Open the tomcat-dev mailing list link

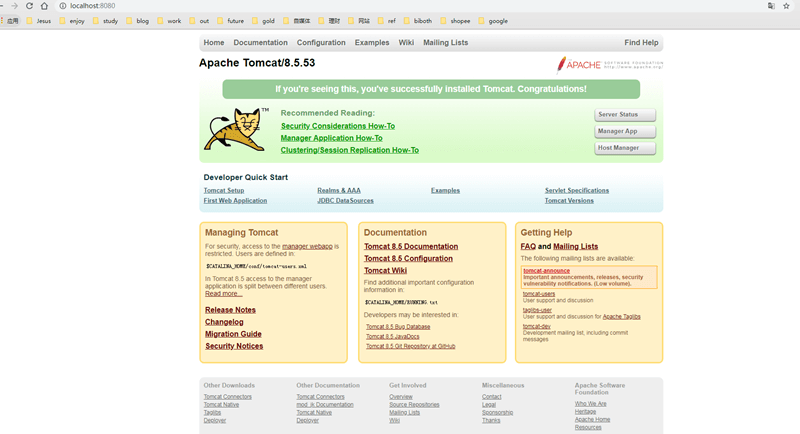pyautogui.click(x=537, y=326)
